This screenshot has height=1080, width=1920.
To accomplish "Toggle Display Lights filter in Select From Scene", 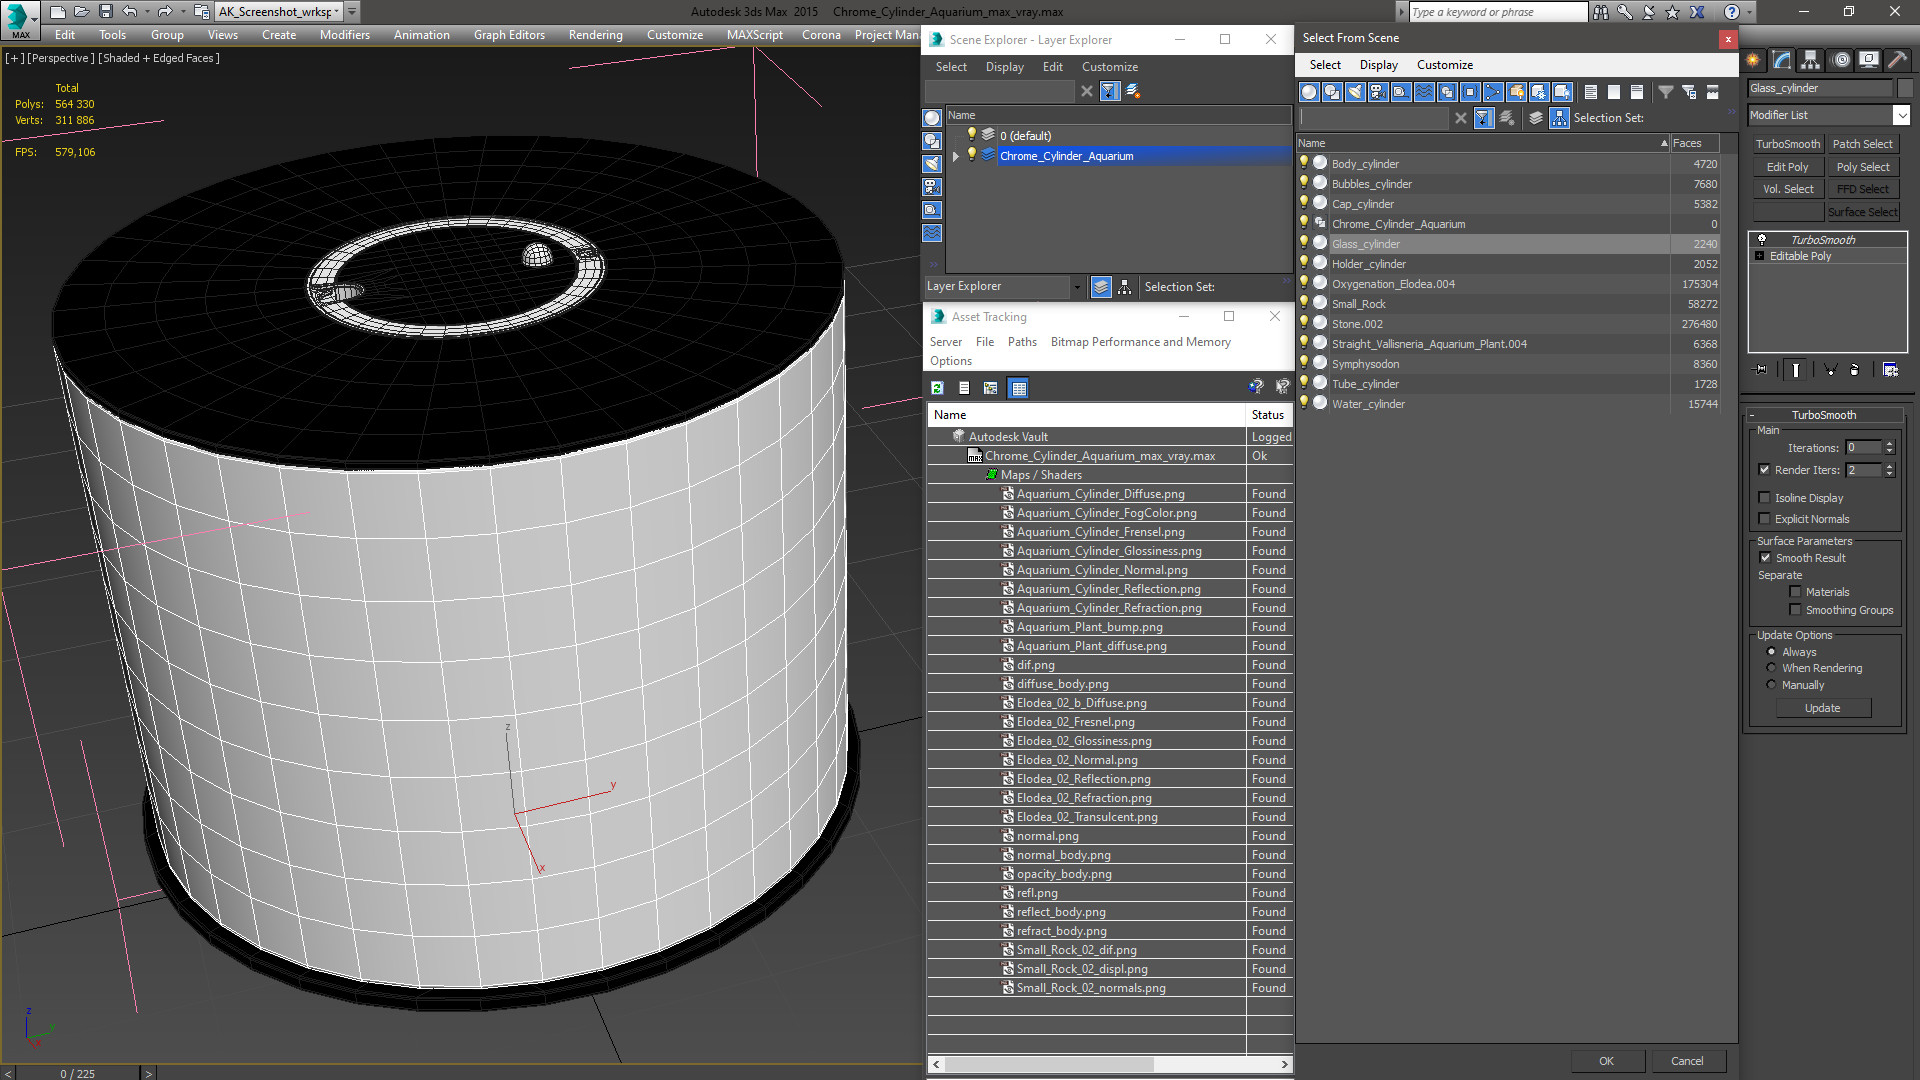I will pyautogui.click(x=1355, y=92).
